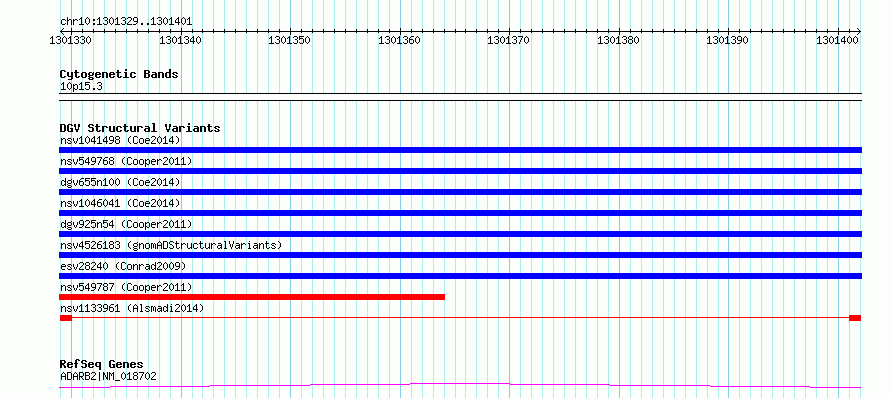Click the blue bar under nsv1046041
890x398 pixels.
pyautogui.click(x=460, y=213)
